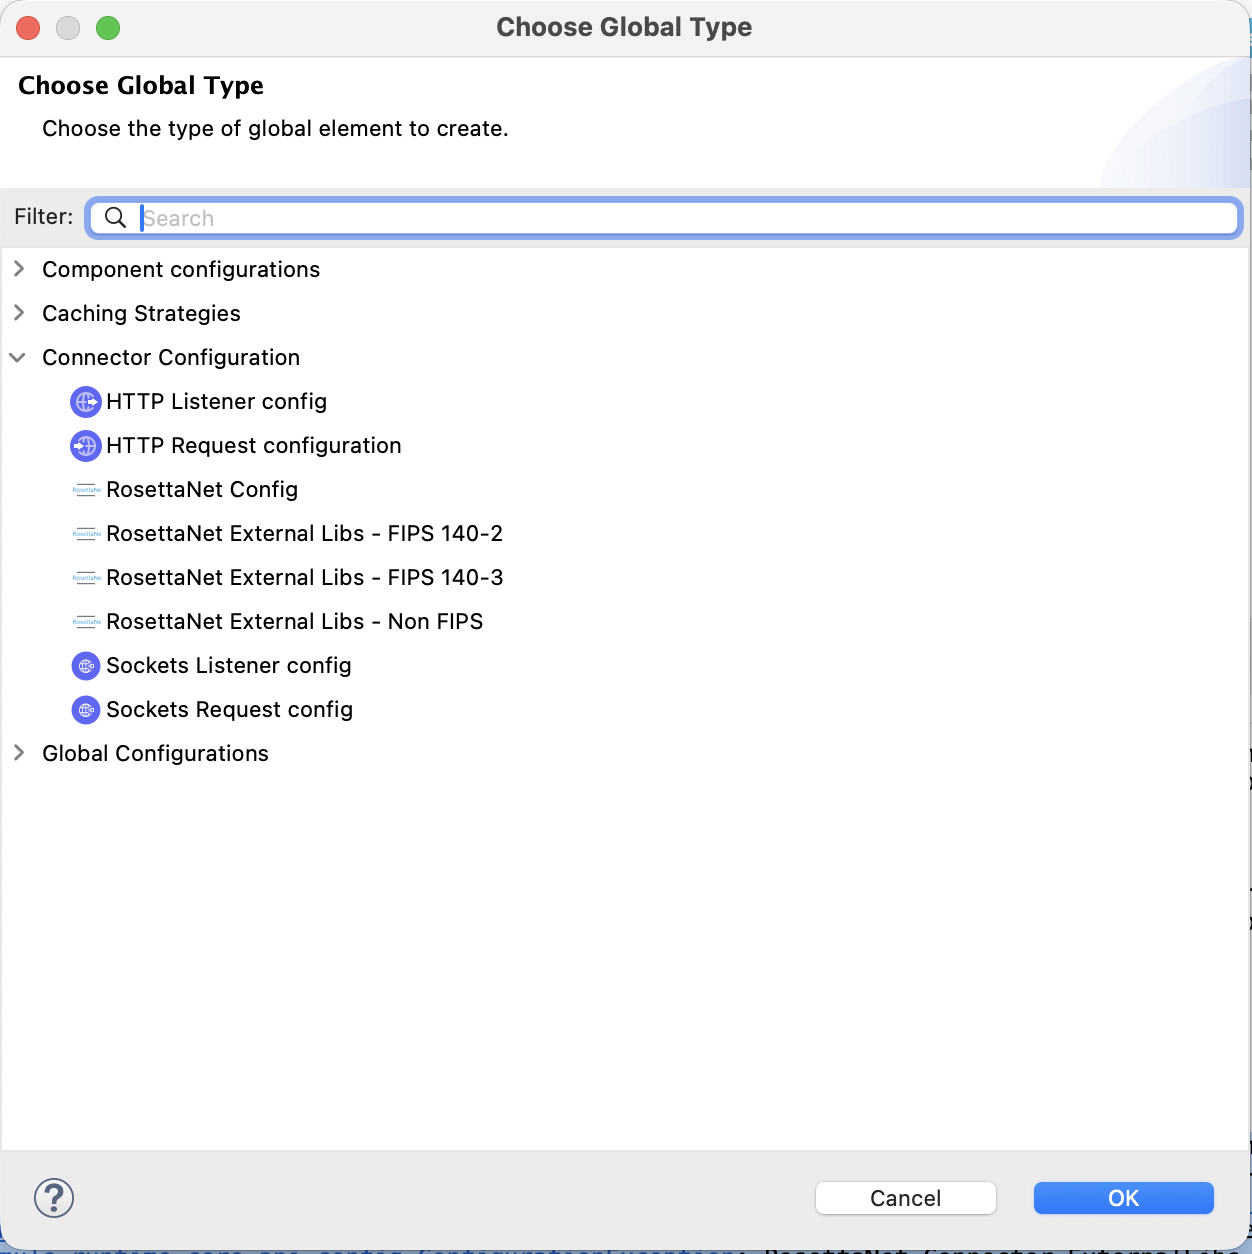Image resolution: width=1252 pixels, height=1254 pixels.
Task: Click the HTTP Request configuration icon
Action: 86,446
